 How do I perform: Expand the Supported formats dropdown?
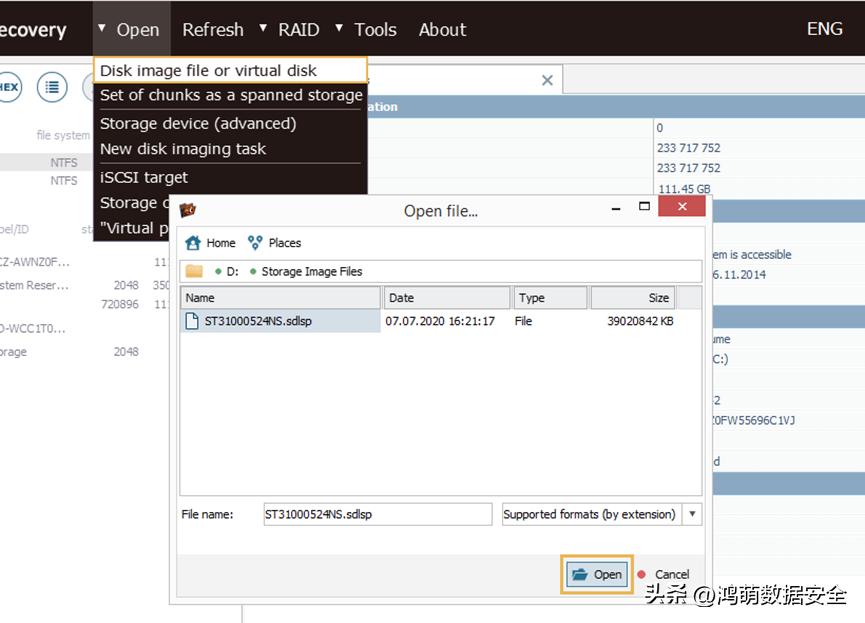(x=691, y=514)
